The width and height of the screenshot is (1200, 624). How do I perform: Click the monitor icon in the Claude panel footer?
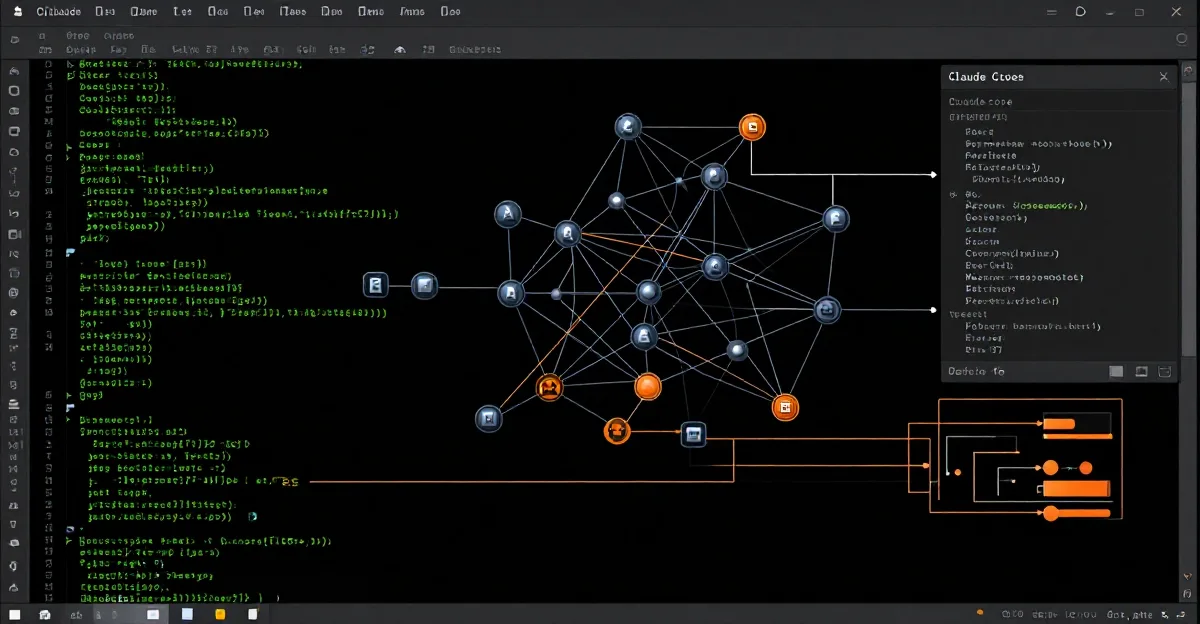1141,372
